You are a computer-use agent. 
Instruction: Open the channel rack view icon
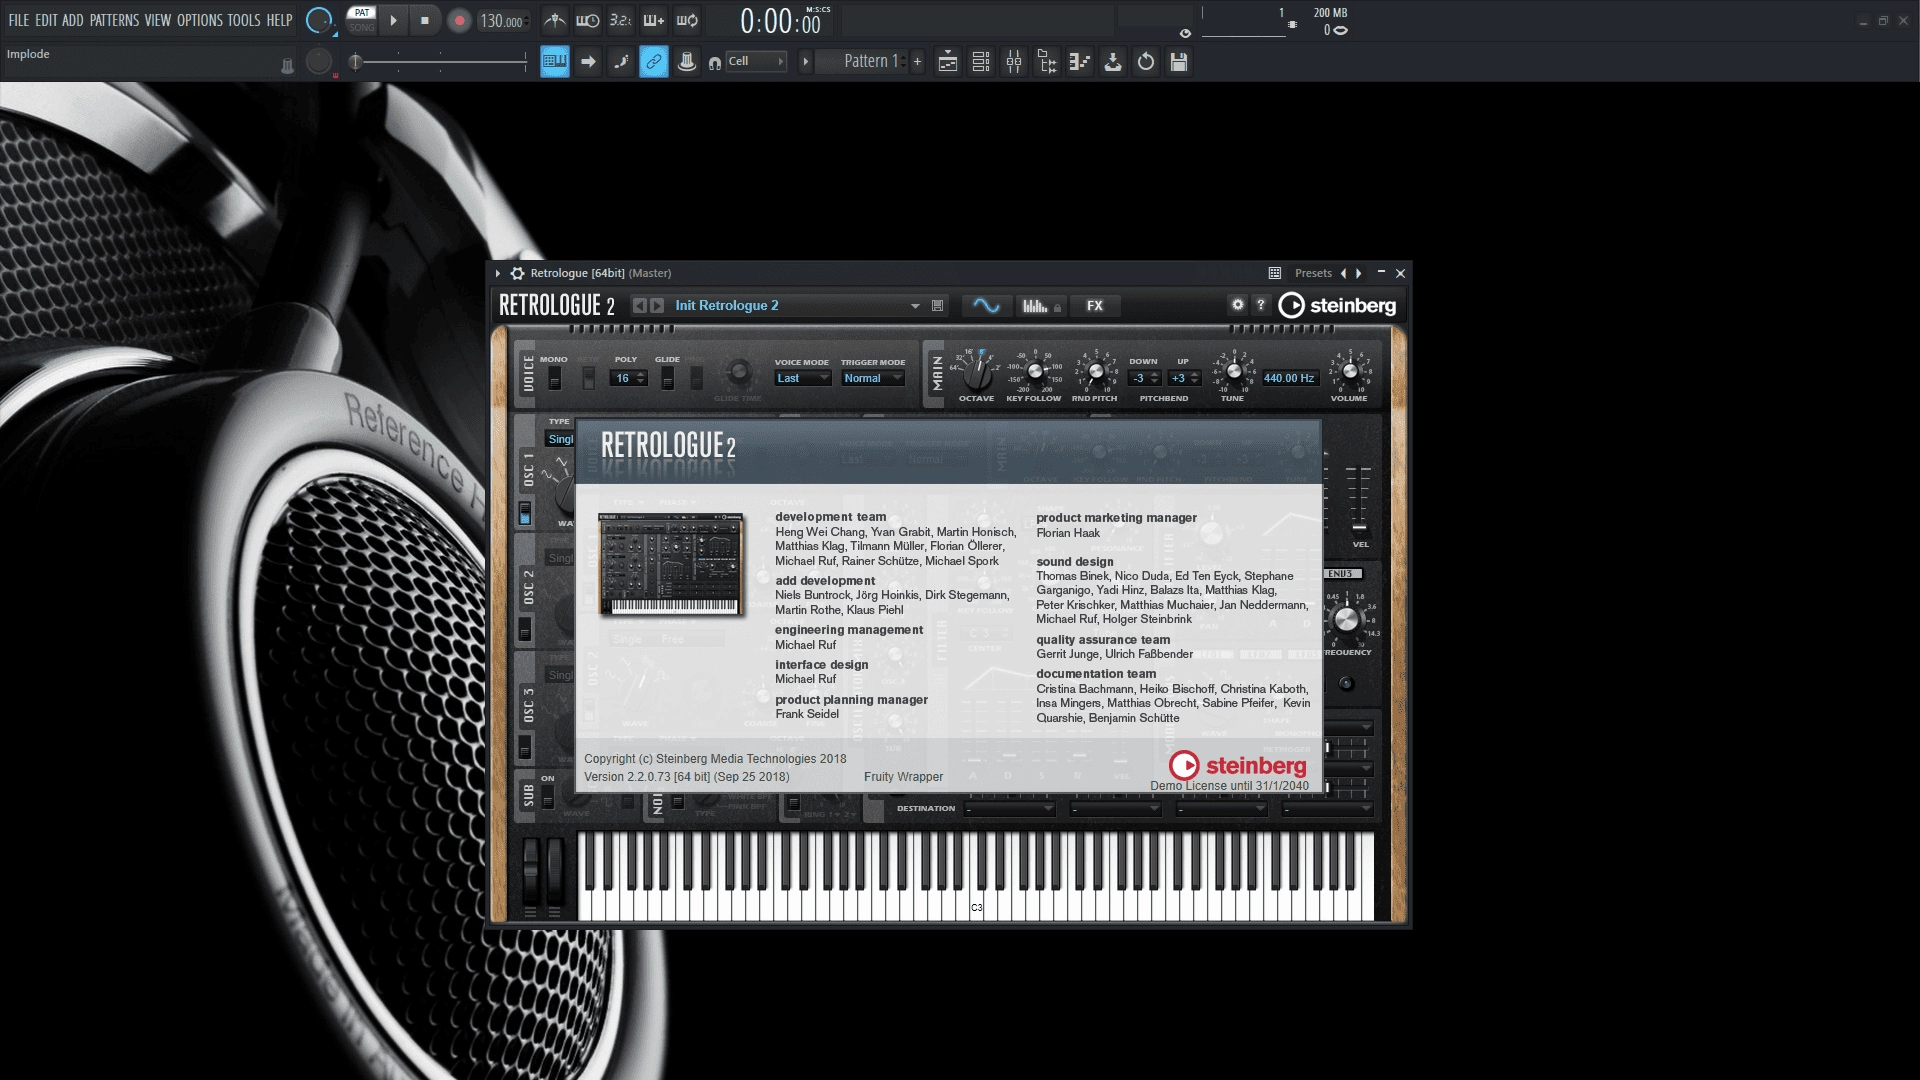click(x=981, y=62)
